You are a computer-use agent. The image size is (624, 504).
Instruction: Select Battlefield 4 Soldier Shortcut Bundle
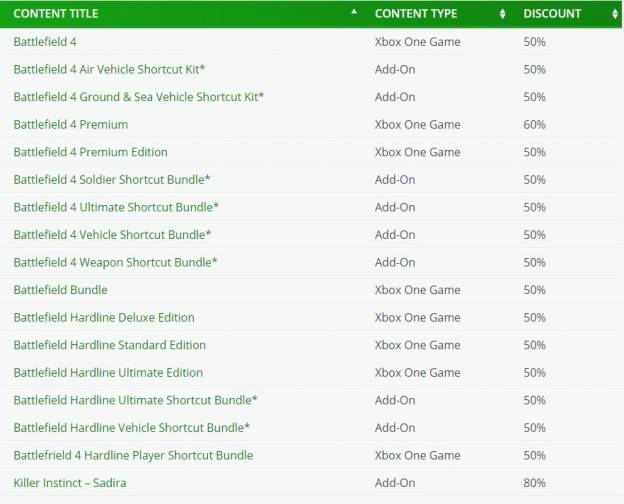(x=112, y=180)
